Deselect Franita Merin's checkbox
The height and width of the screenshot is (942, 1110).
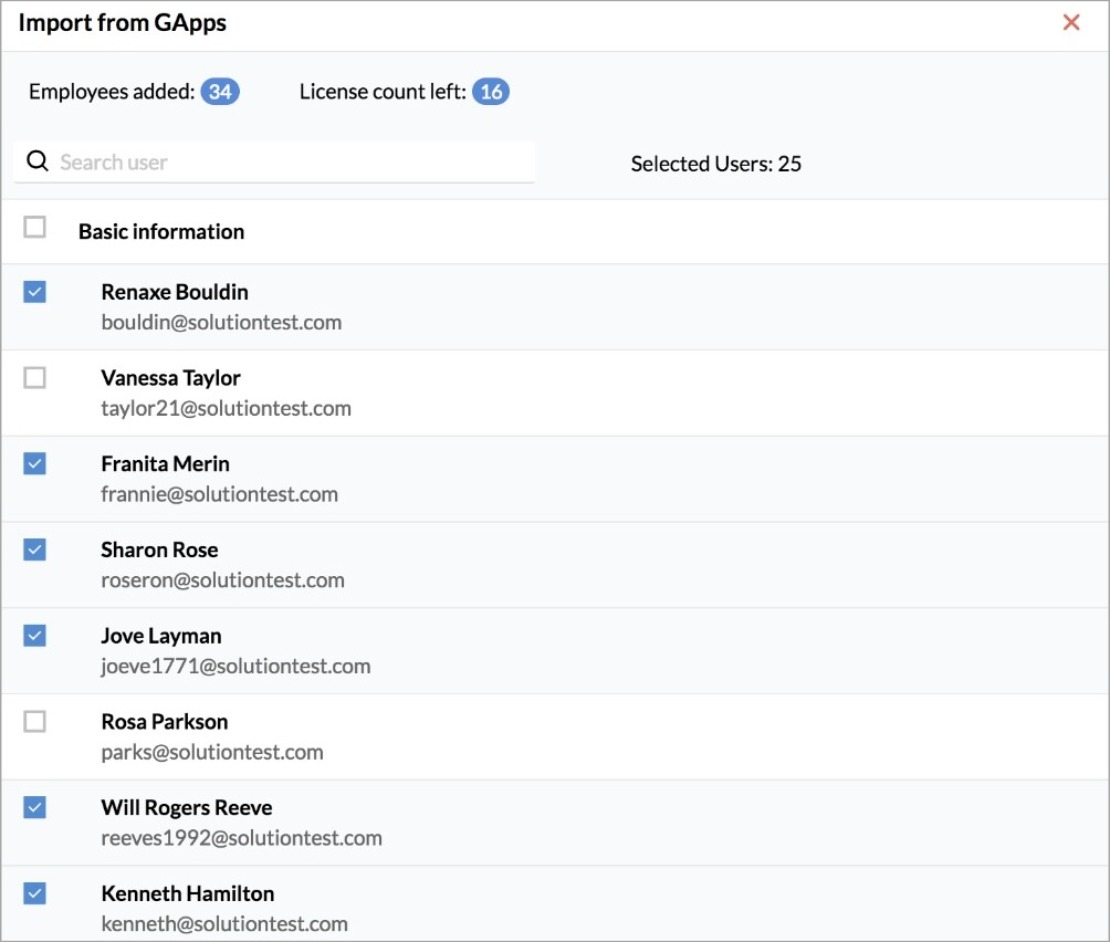35,464
